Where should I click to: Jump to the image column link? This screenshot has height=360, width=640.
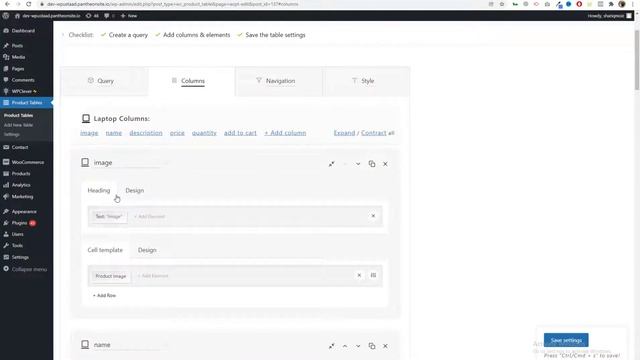pyautogui.click(x=89, y=133)
